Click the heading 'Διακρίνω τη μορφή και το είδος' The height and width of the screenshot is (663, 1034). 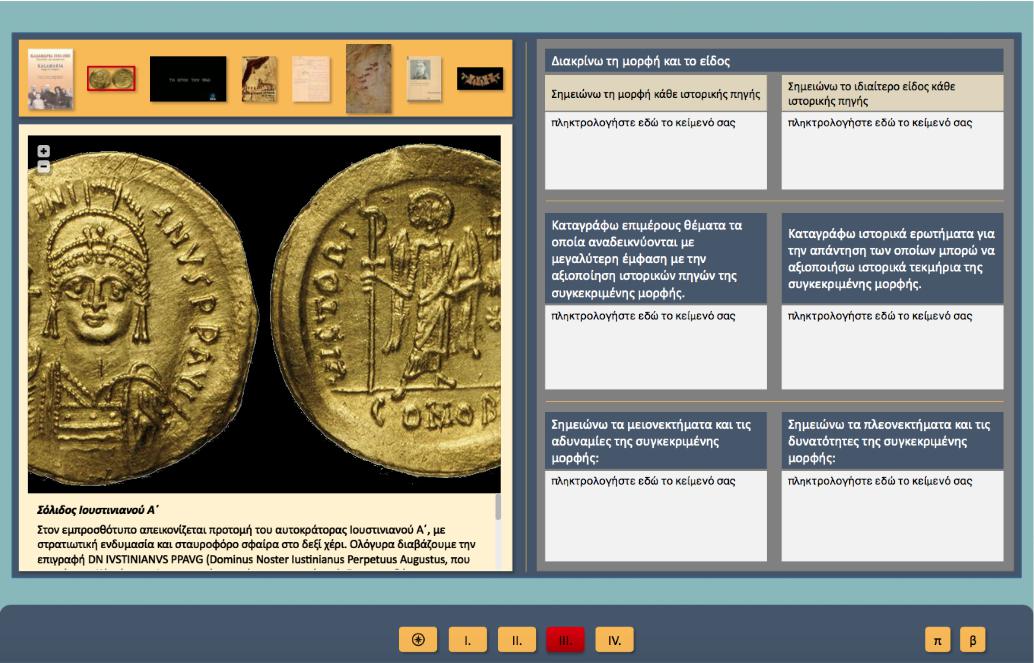(x=640, y=61)
